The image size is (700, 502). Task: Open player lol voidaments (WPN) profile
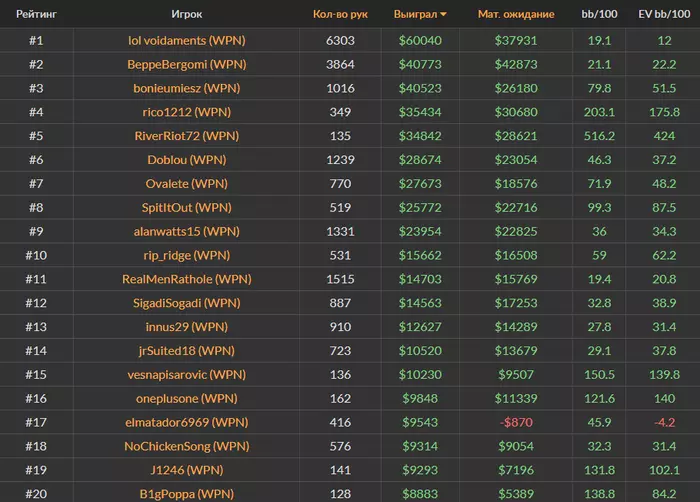coord(187,41)
